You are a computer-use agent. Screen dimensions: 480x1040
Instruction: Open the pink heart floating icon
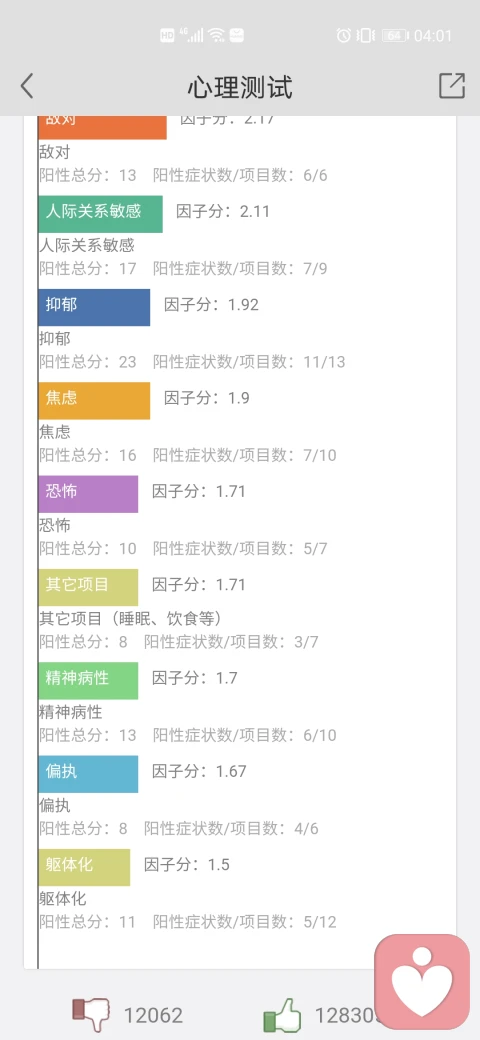pyautogui.click(x=422, y=982)
